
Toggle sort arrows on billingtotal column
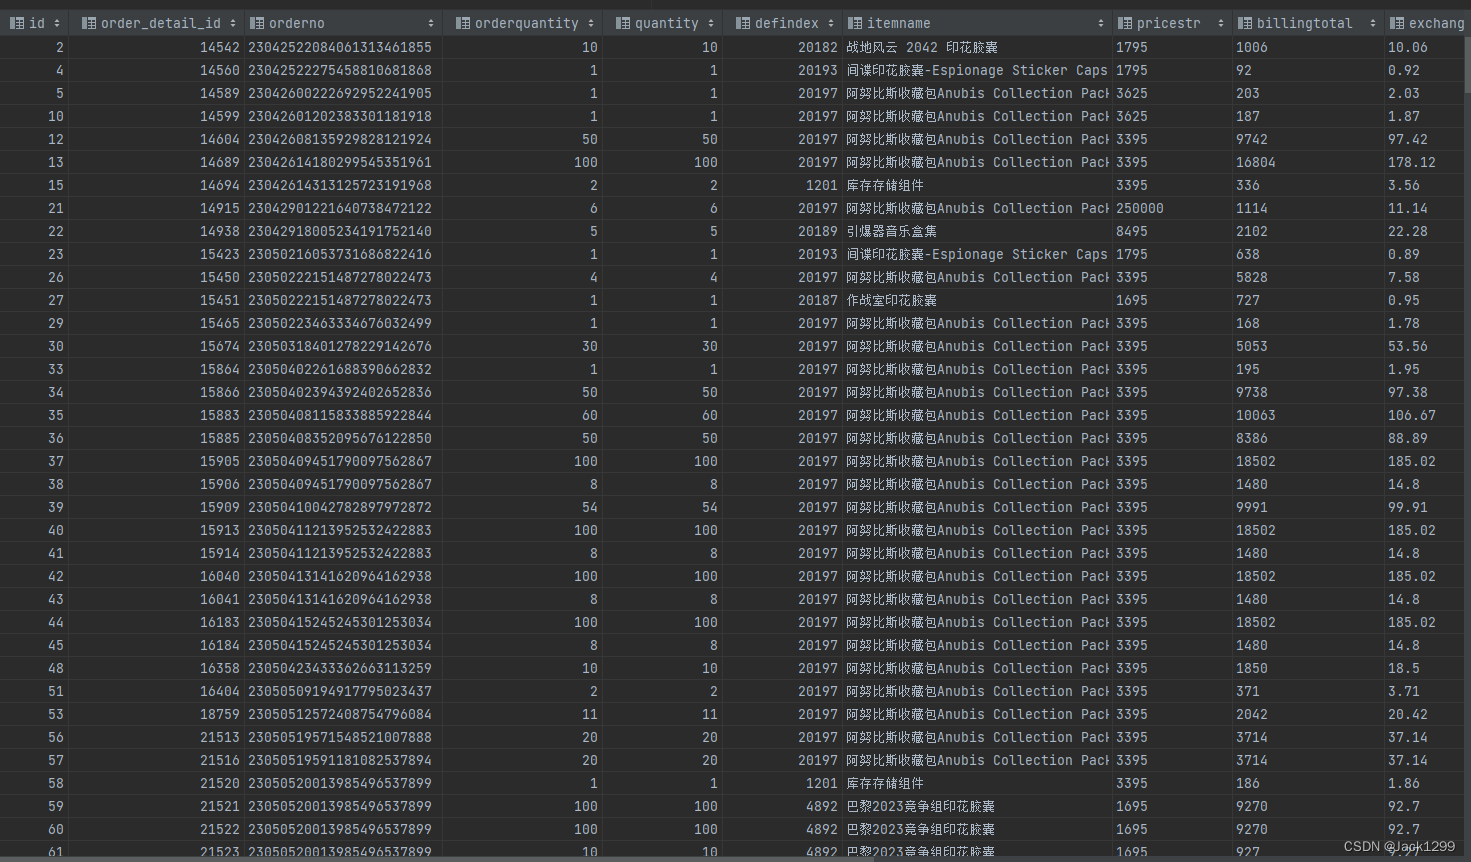[x=1373, y=23]
